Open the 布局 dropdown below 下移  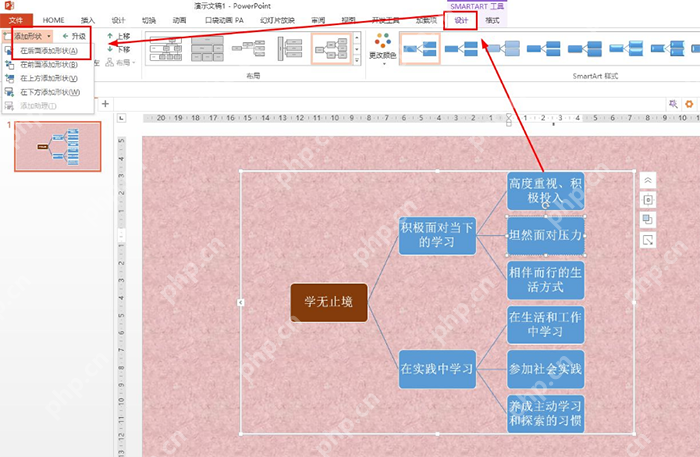point(121,62)
